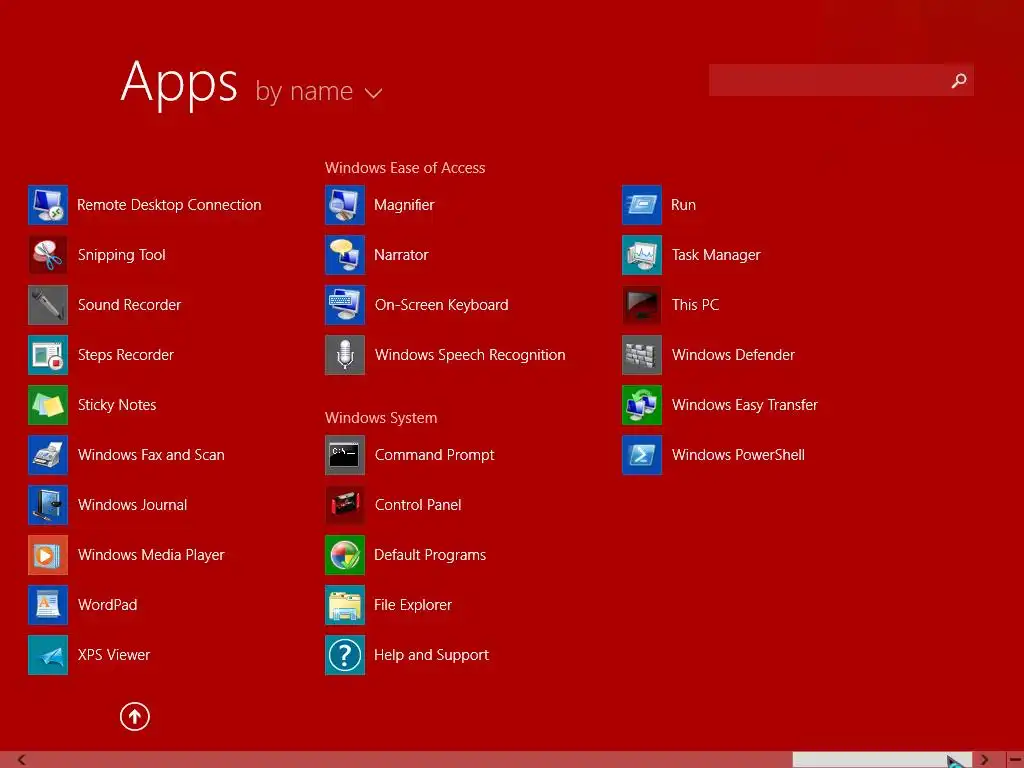
Task: Open the Magnifier icon
Action: click(345, 205)
